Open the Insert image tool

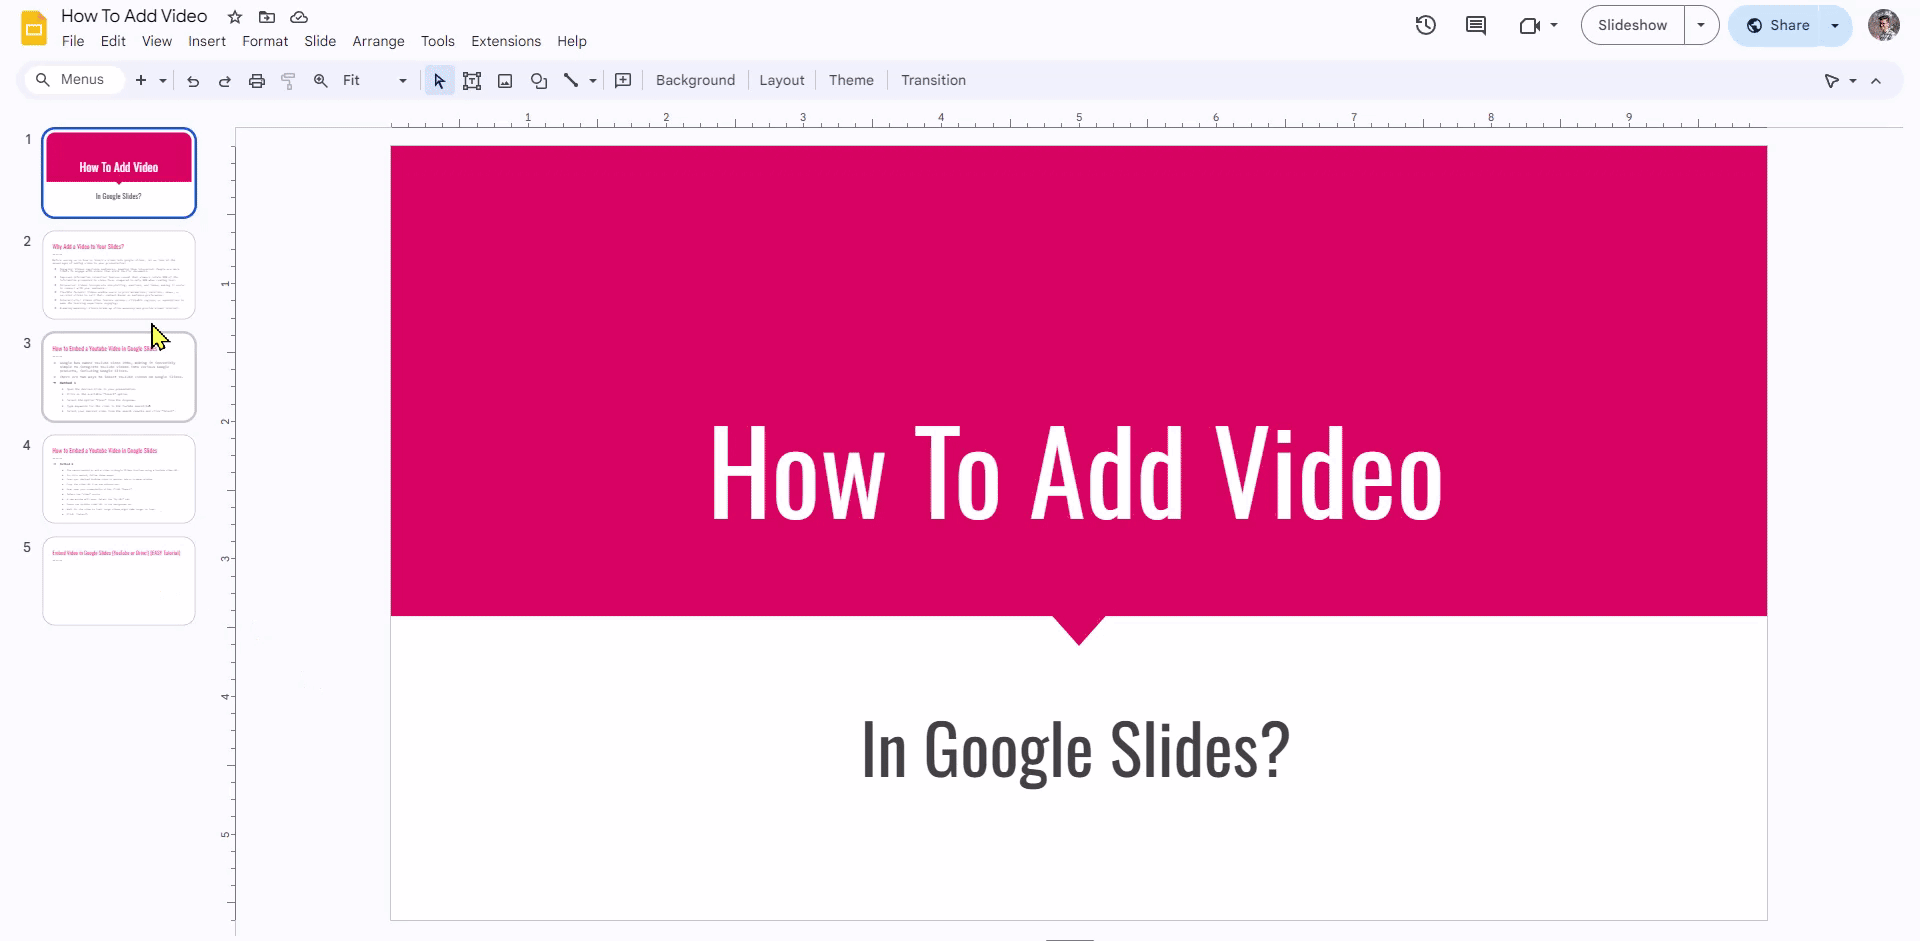(505, 80)
